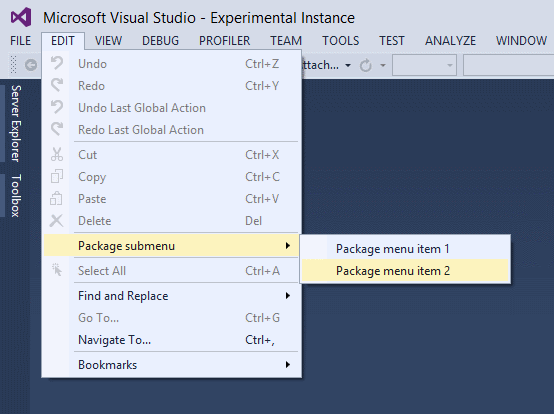This screenshot has width=554, height=414.
Task: Choose Copy from the Edit menu
Action: pos(171,177)
